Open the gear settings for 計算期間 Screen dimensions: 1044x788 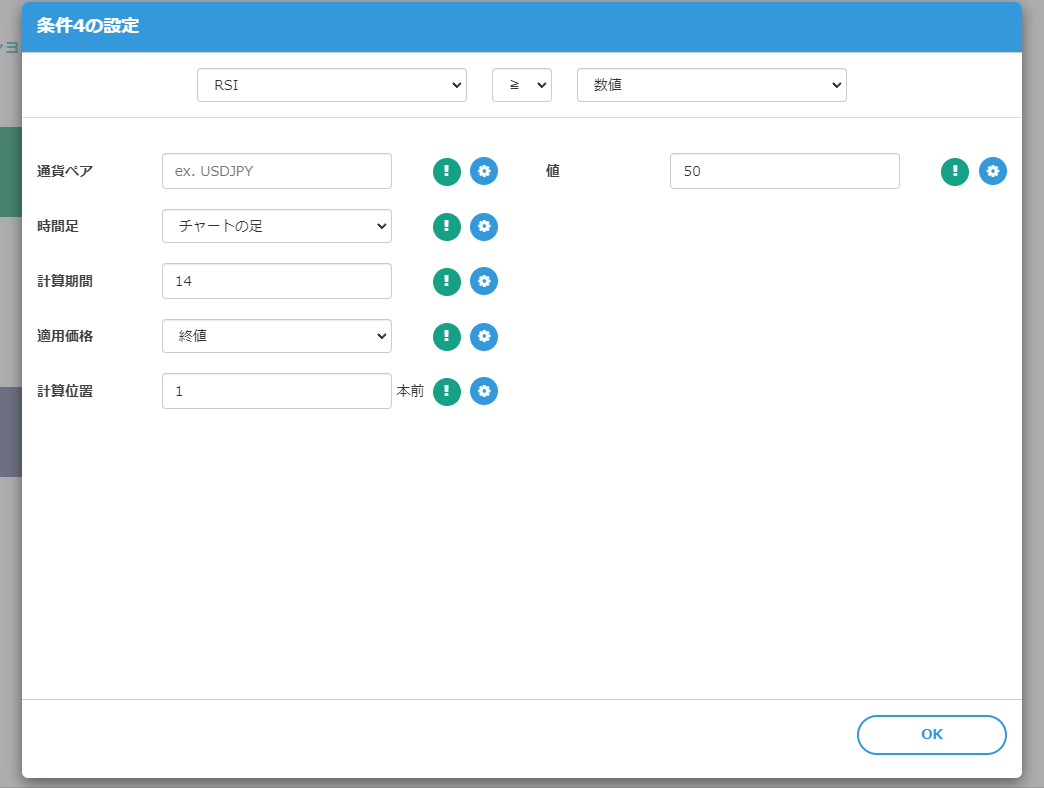484,281
